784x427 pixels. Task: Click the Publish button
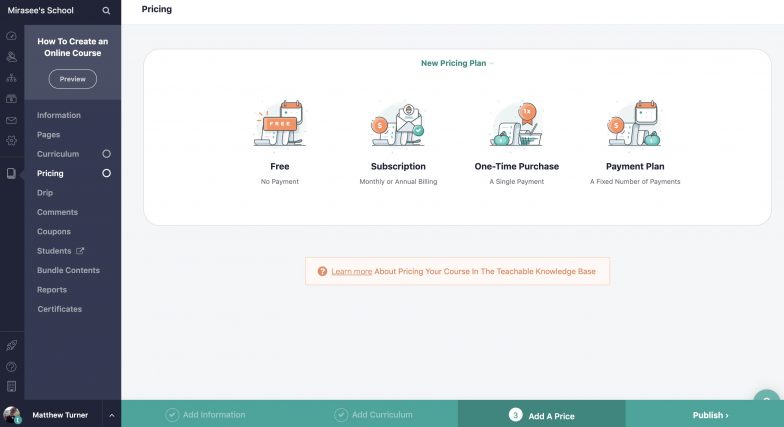tap(710, 415)
